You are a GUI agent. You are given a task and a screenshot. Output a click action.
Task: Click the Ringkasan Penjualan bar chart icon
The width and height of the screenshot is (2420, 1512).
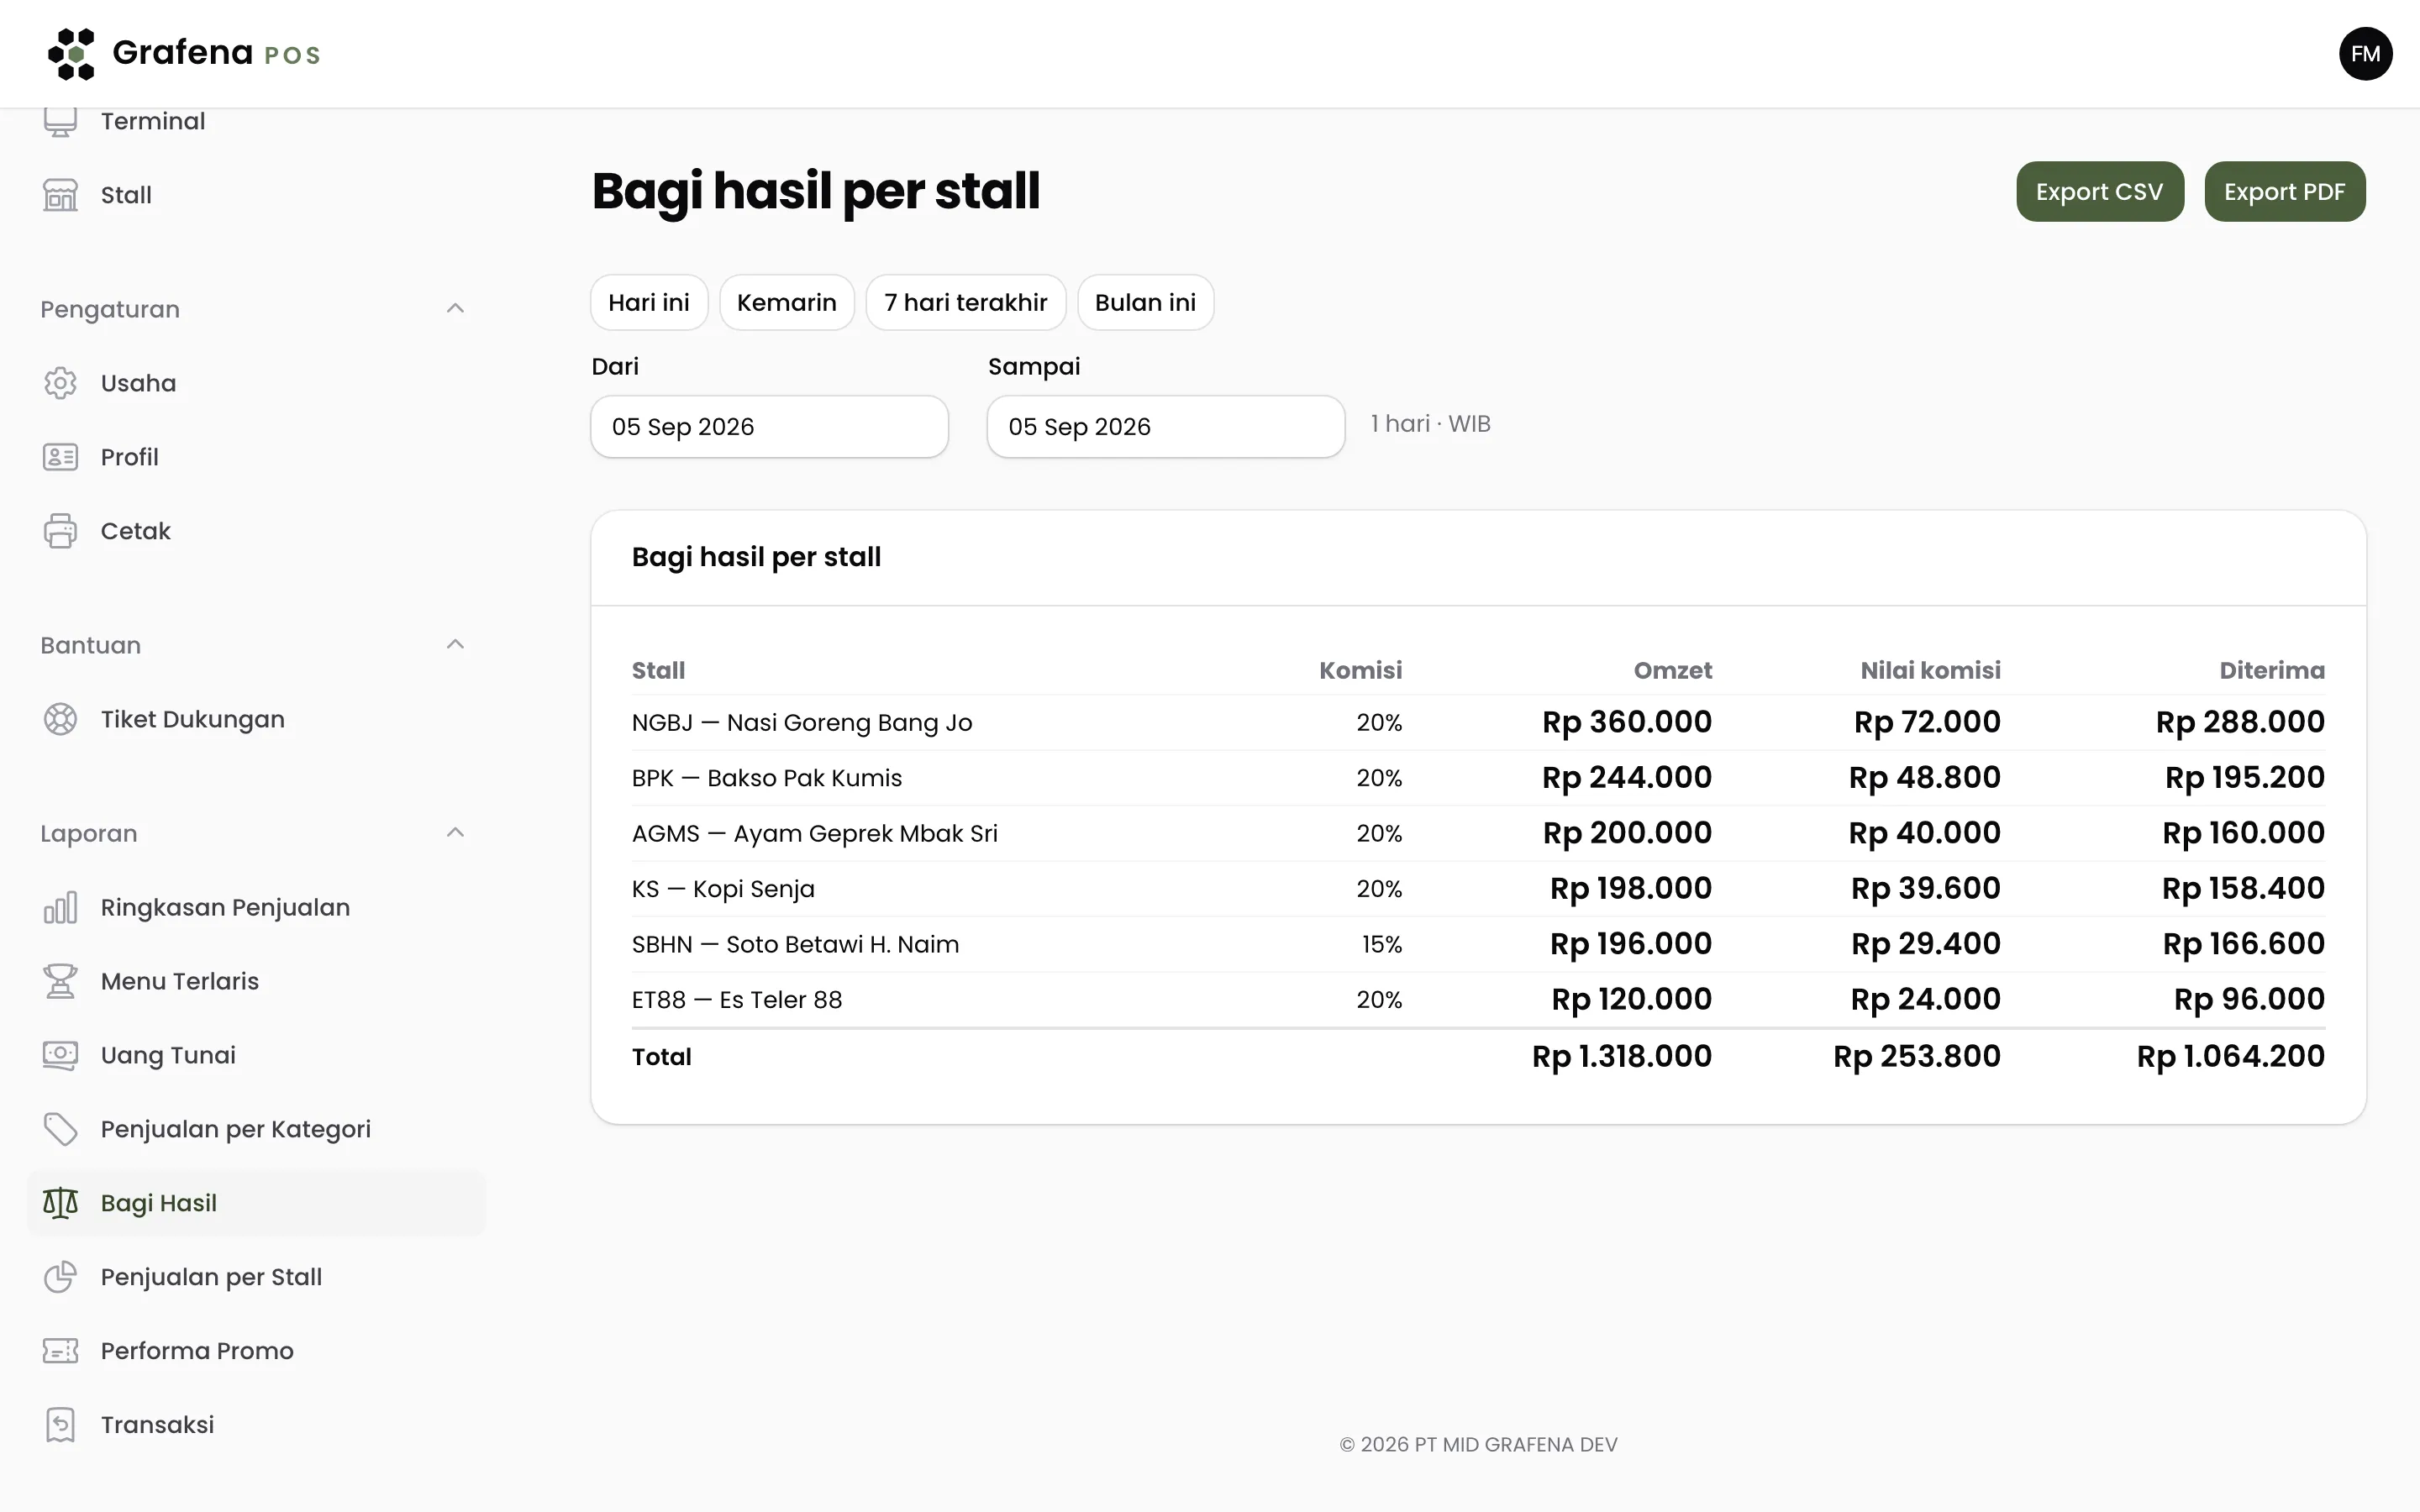point(60,907)
